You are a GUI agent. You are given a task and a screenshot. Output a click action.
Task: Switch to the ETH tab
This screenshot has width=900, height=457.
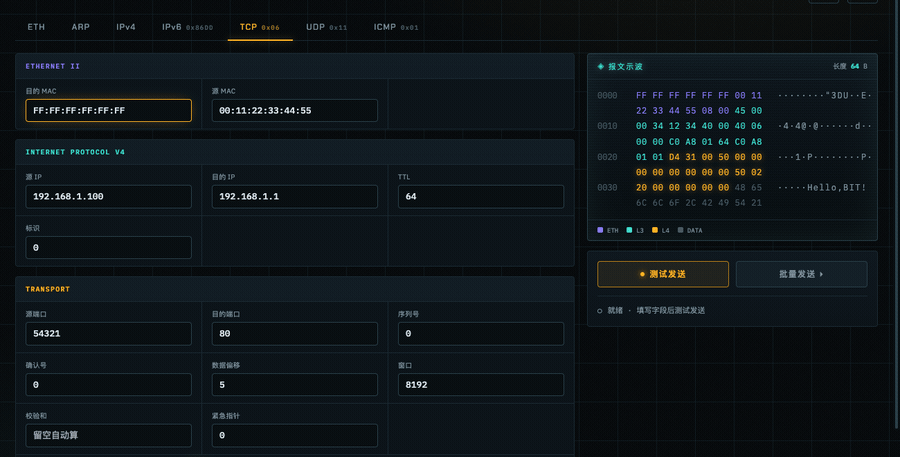coord(36,27)
